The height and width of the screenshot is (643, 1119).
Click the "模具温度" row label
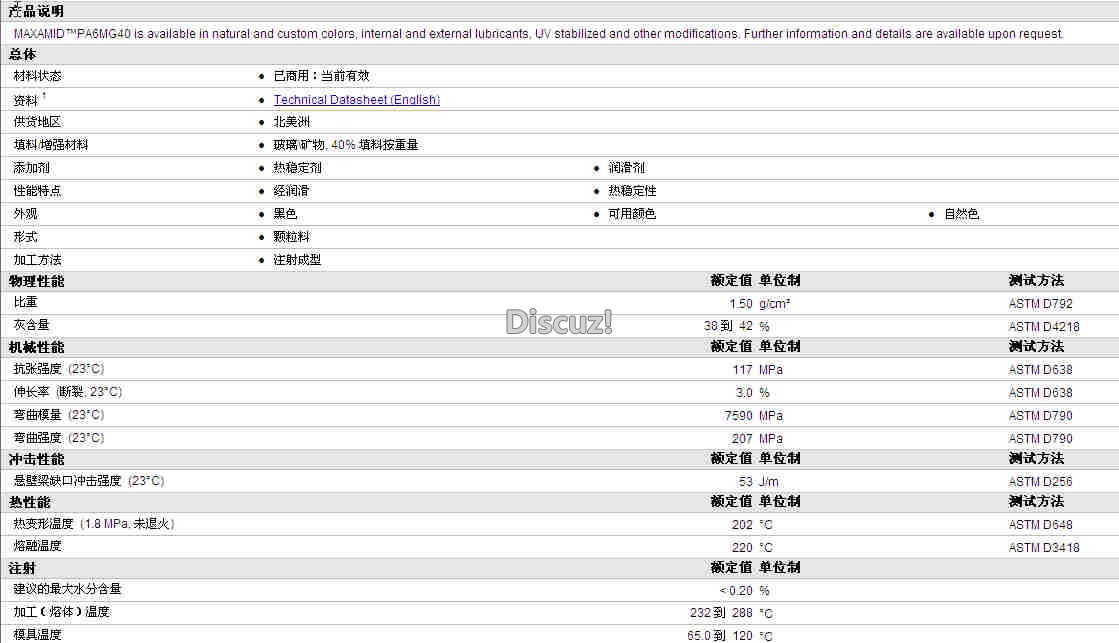click(37, 634)
